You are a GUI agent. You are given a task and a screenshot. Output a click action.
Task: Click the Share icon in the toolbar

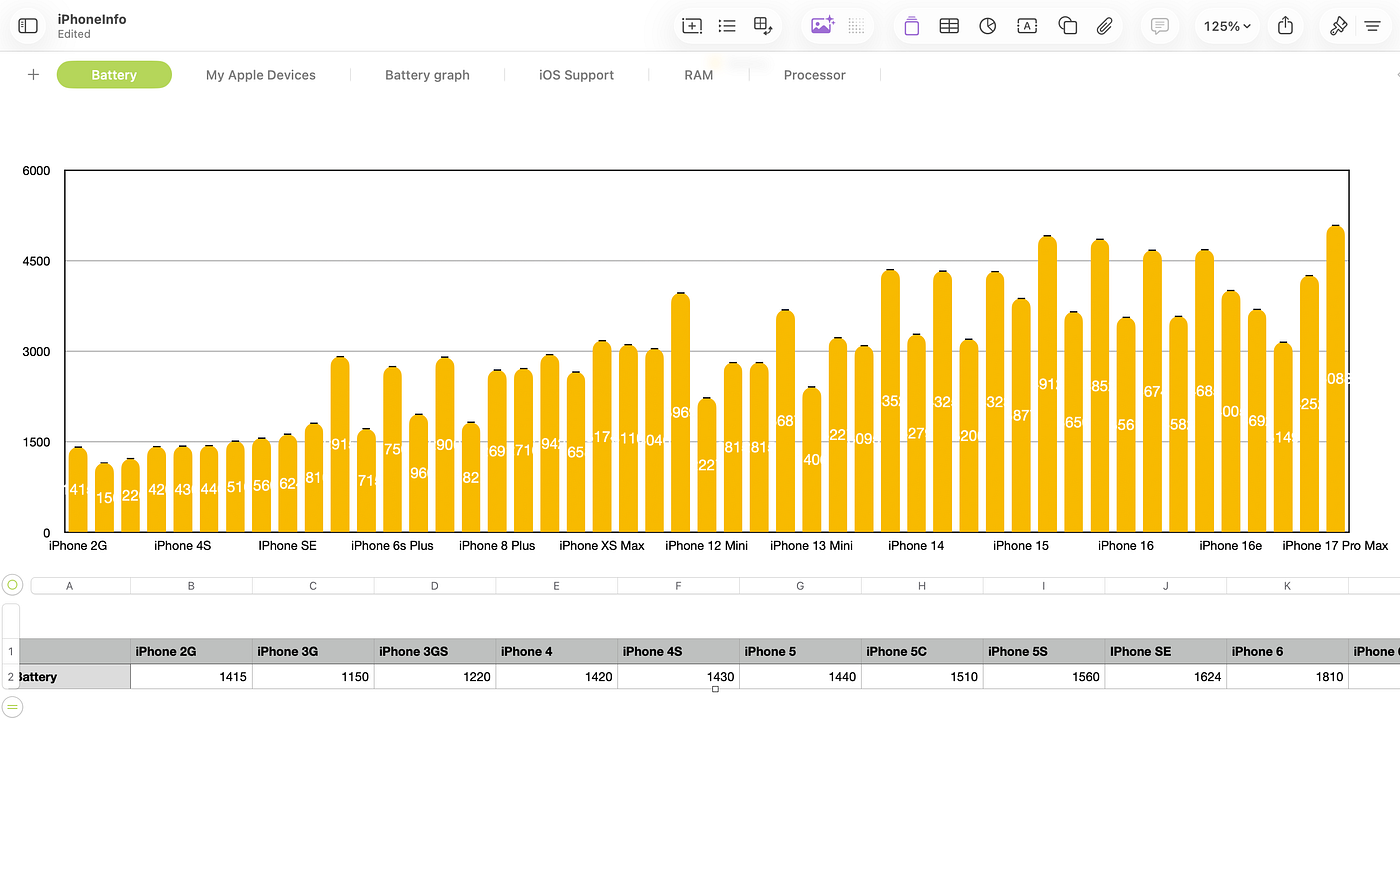(1286, 26)
